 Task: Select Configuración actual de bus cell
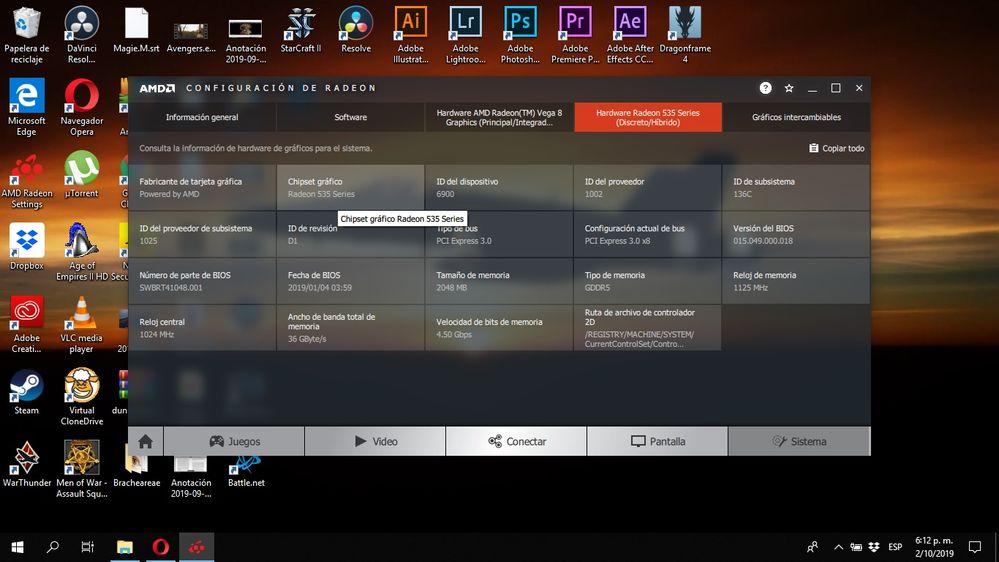coord(647,234)
